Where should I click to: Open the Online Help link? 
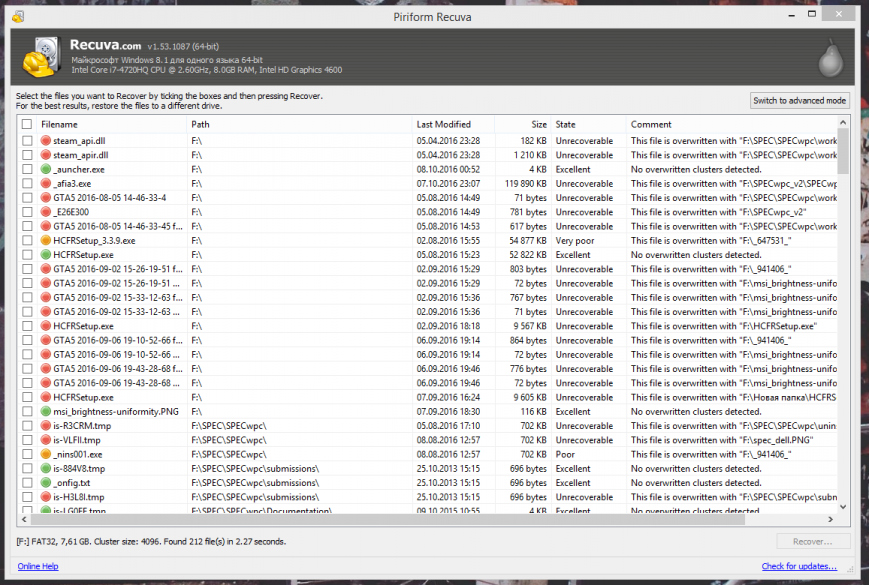pyautogui.click(x=38, y=566)
